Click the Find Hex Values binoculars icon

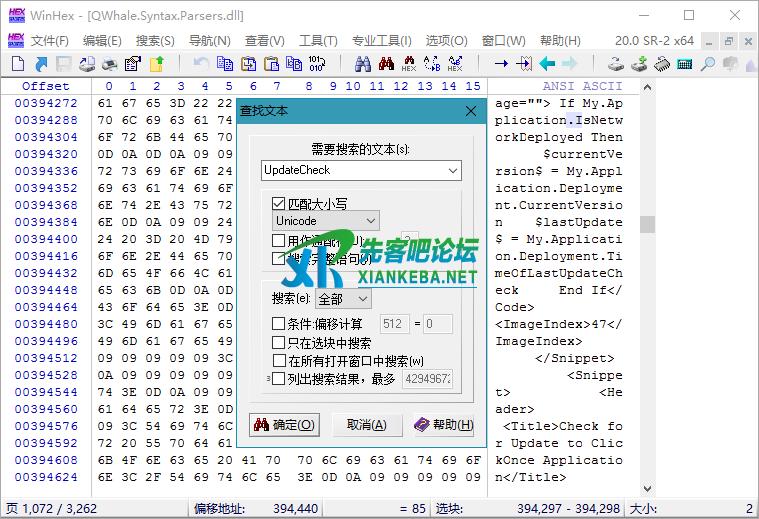coord(409,64)
